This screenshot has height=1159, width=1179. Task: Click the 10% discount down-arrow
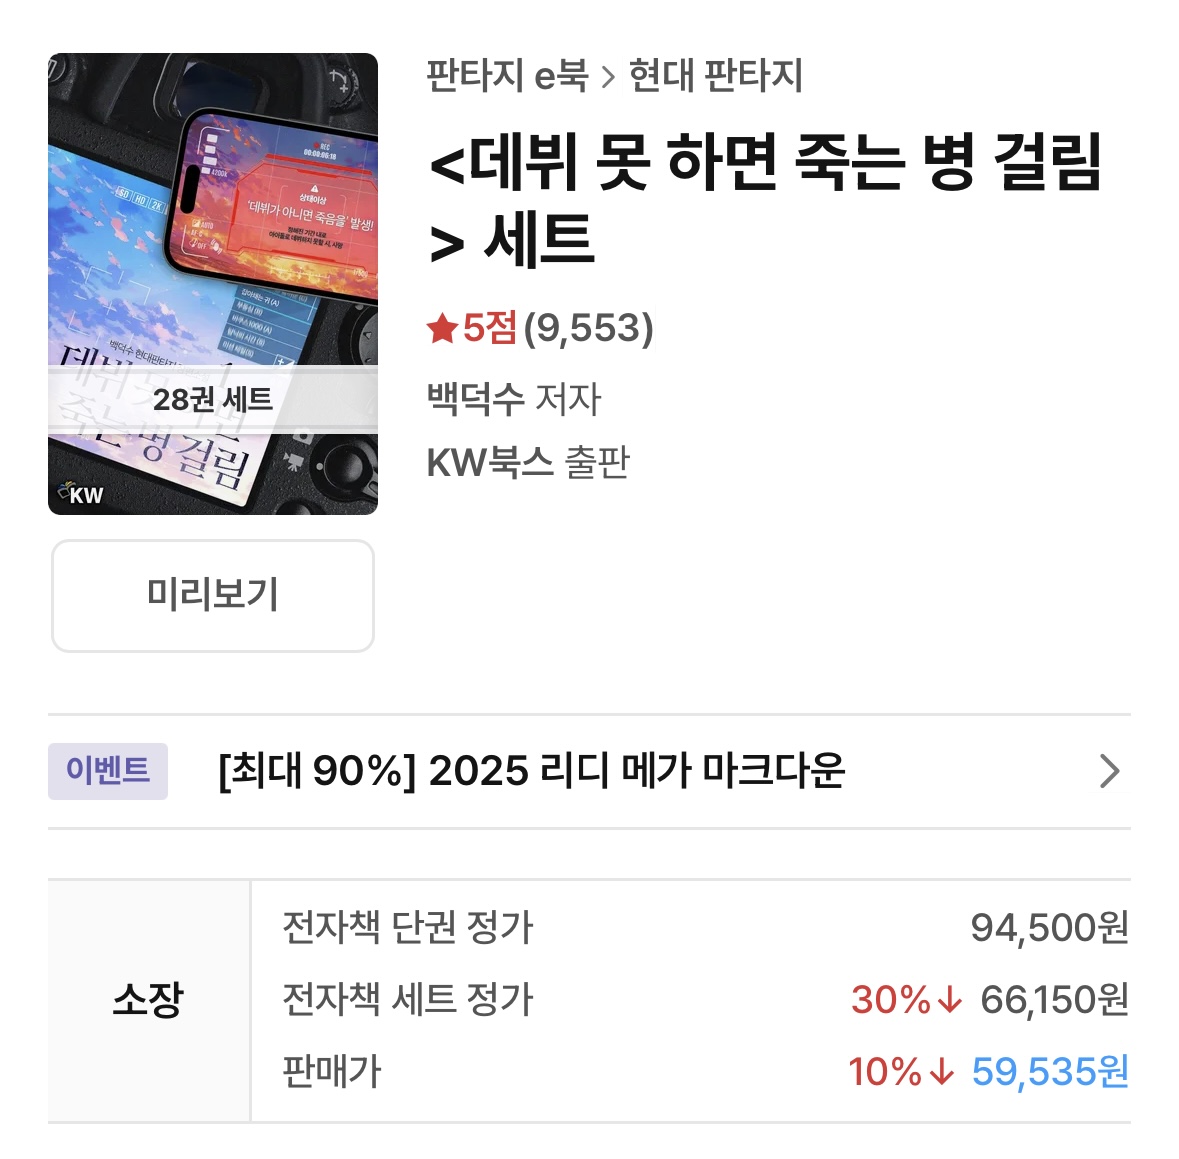[941, 1072]
